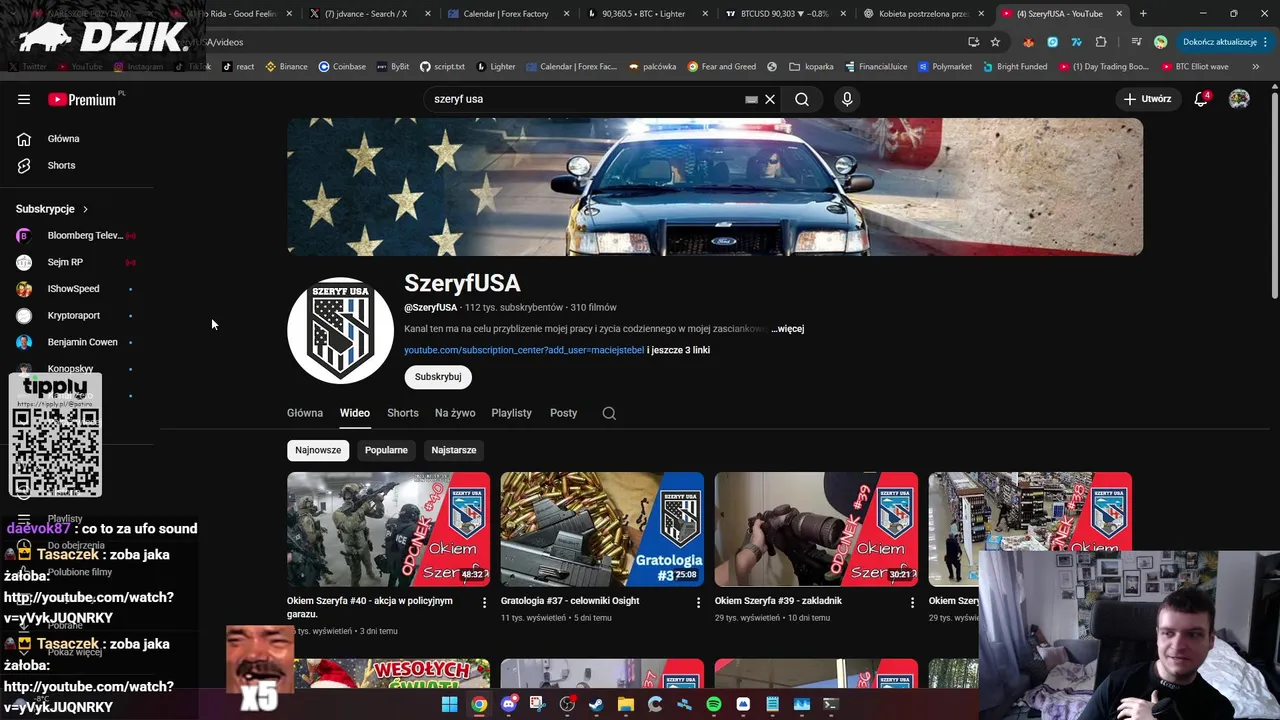Open the Polymarket bookmark
Viewport: 1280px width, 720px height.
tap(944, 66)
